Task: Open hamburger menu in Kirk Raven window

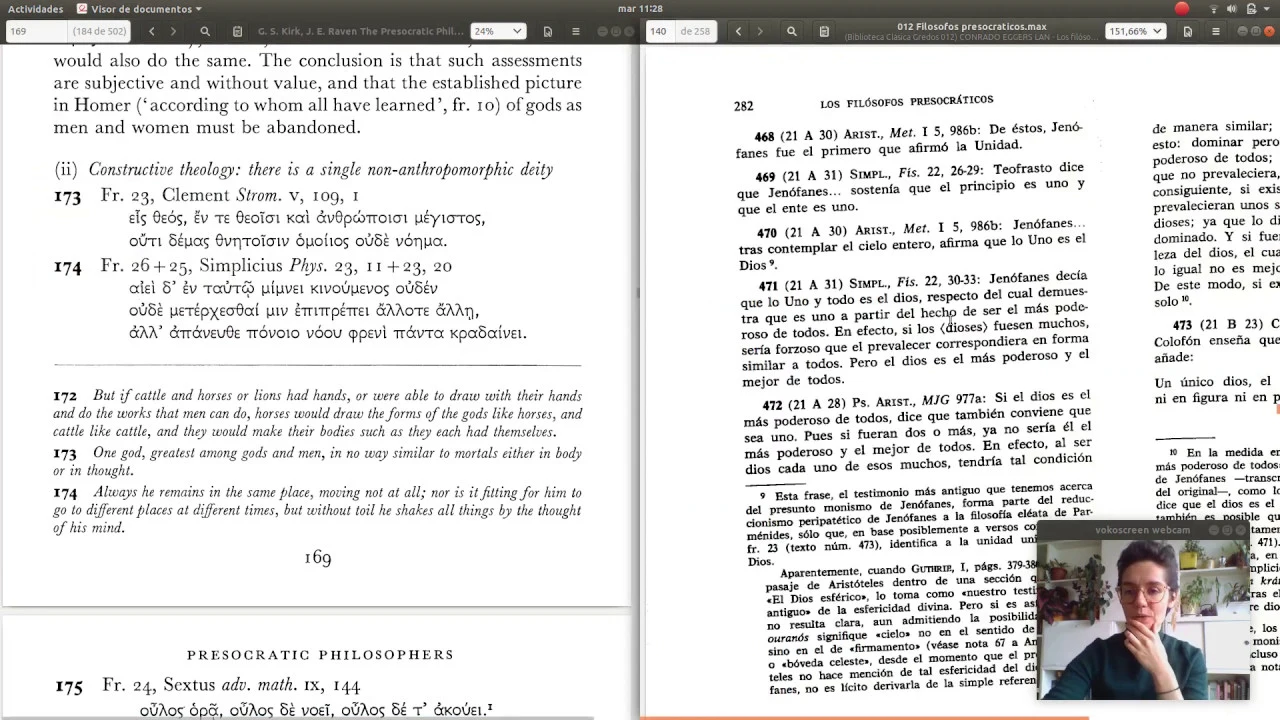Action: pos(576,31)
